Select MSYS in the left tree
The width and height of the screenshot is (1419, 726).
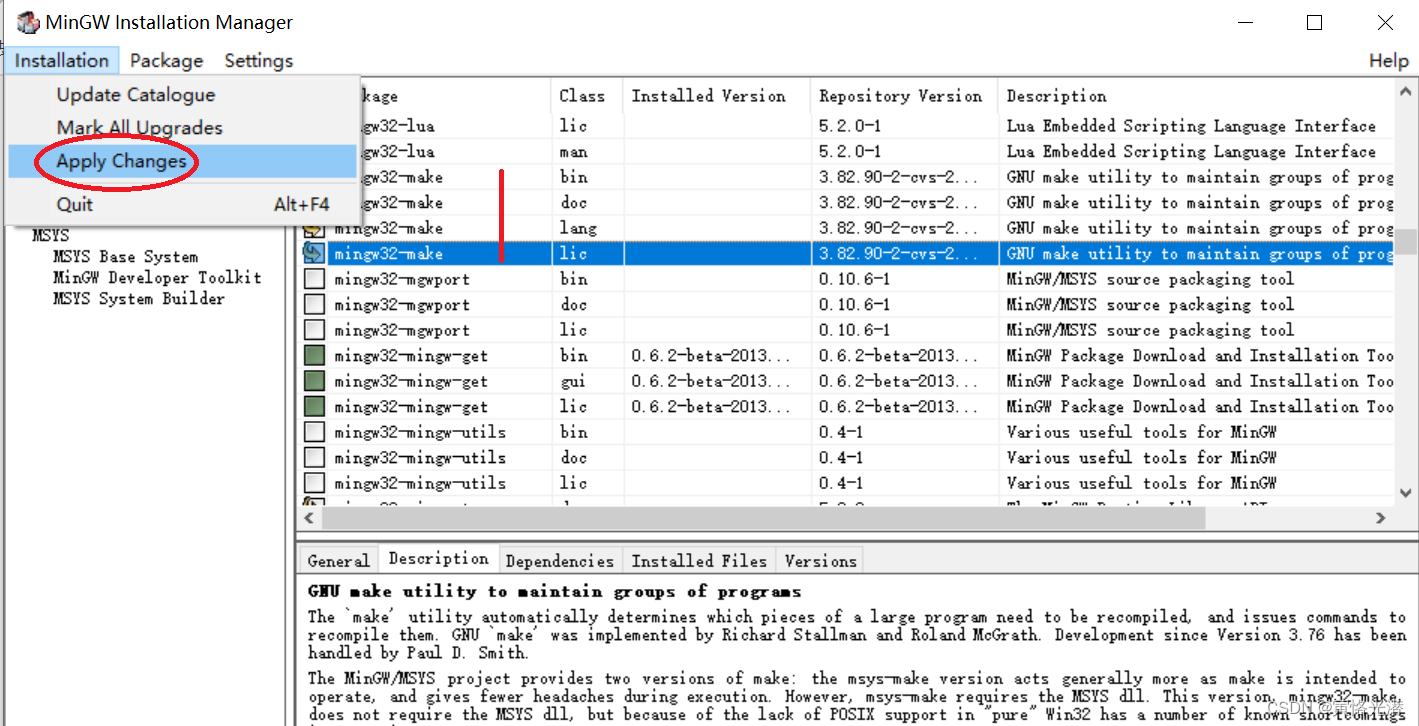coord(51,237)
